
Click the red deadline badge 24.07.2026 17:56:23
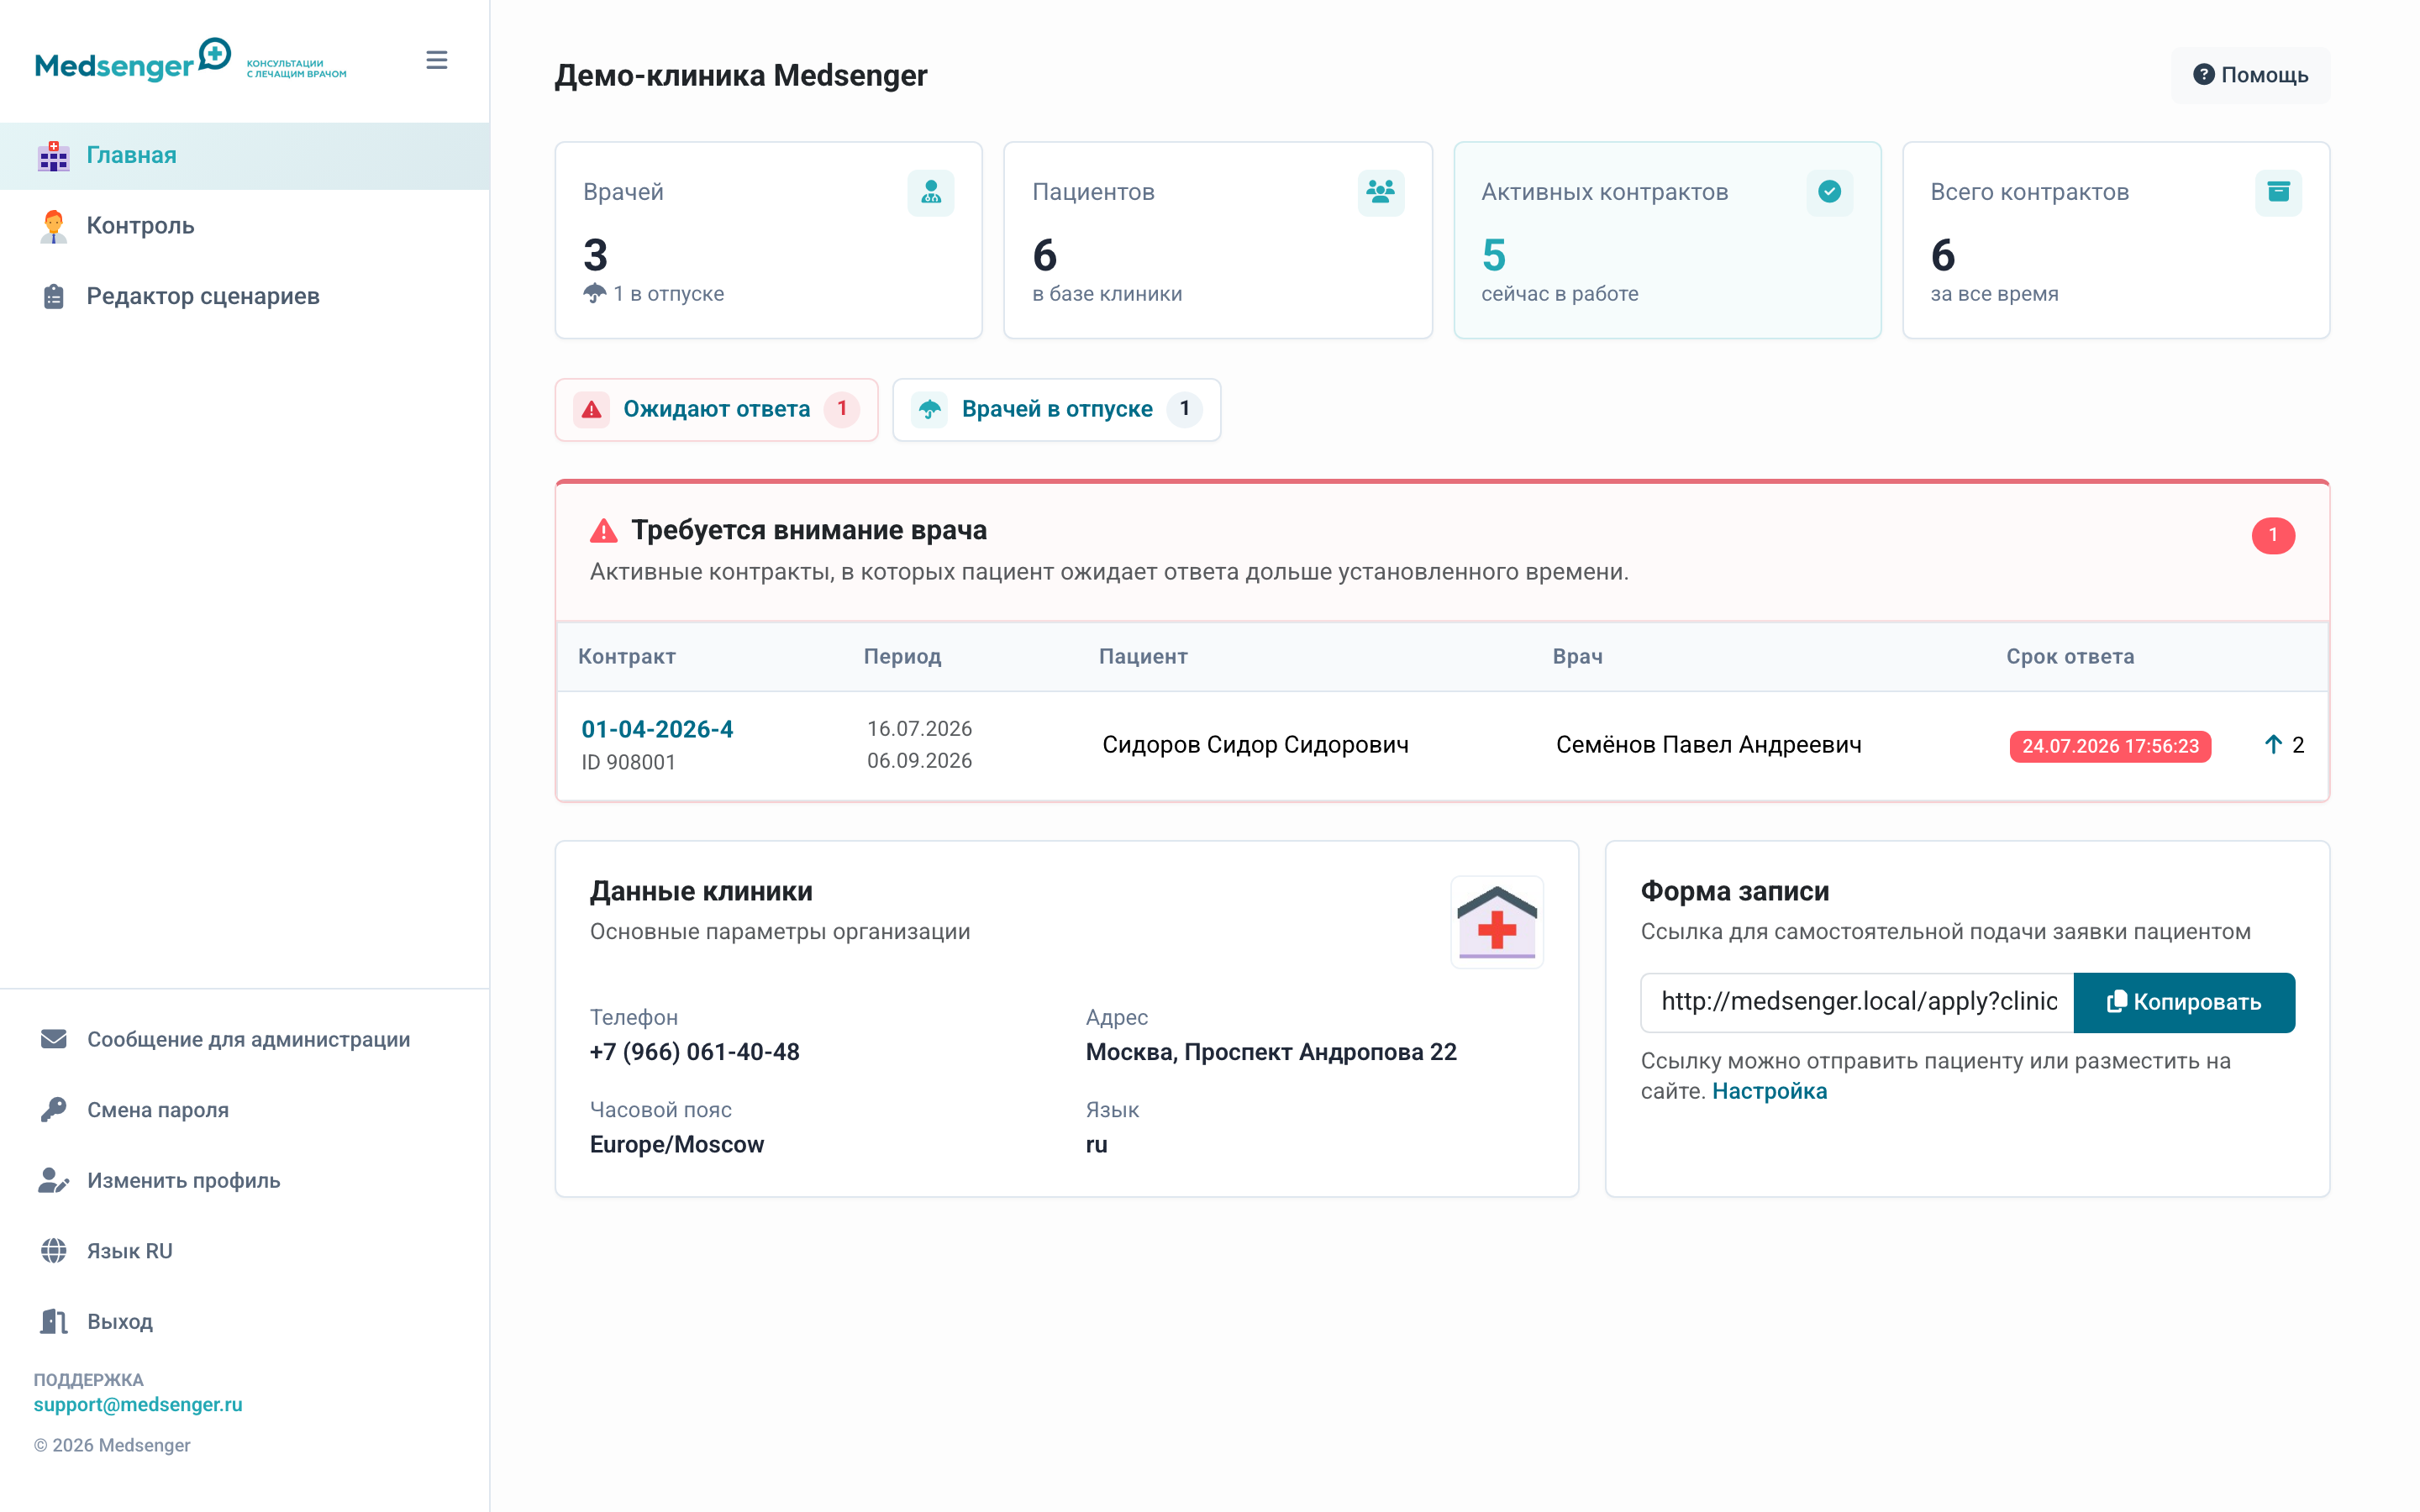[x=2110, y=746]
